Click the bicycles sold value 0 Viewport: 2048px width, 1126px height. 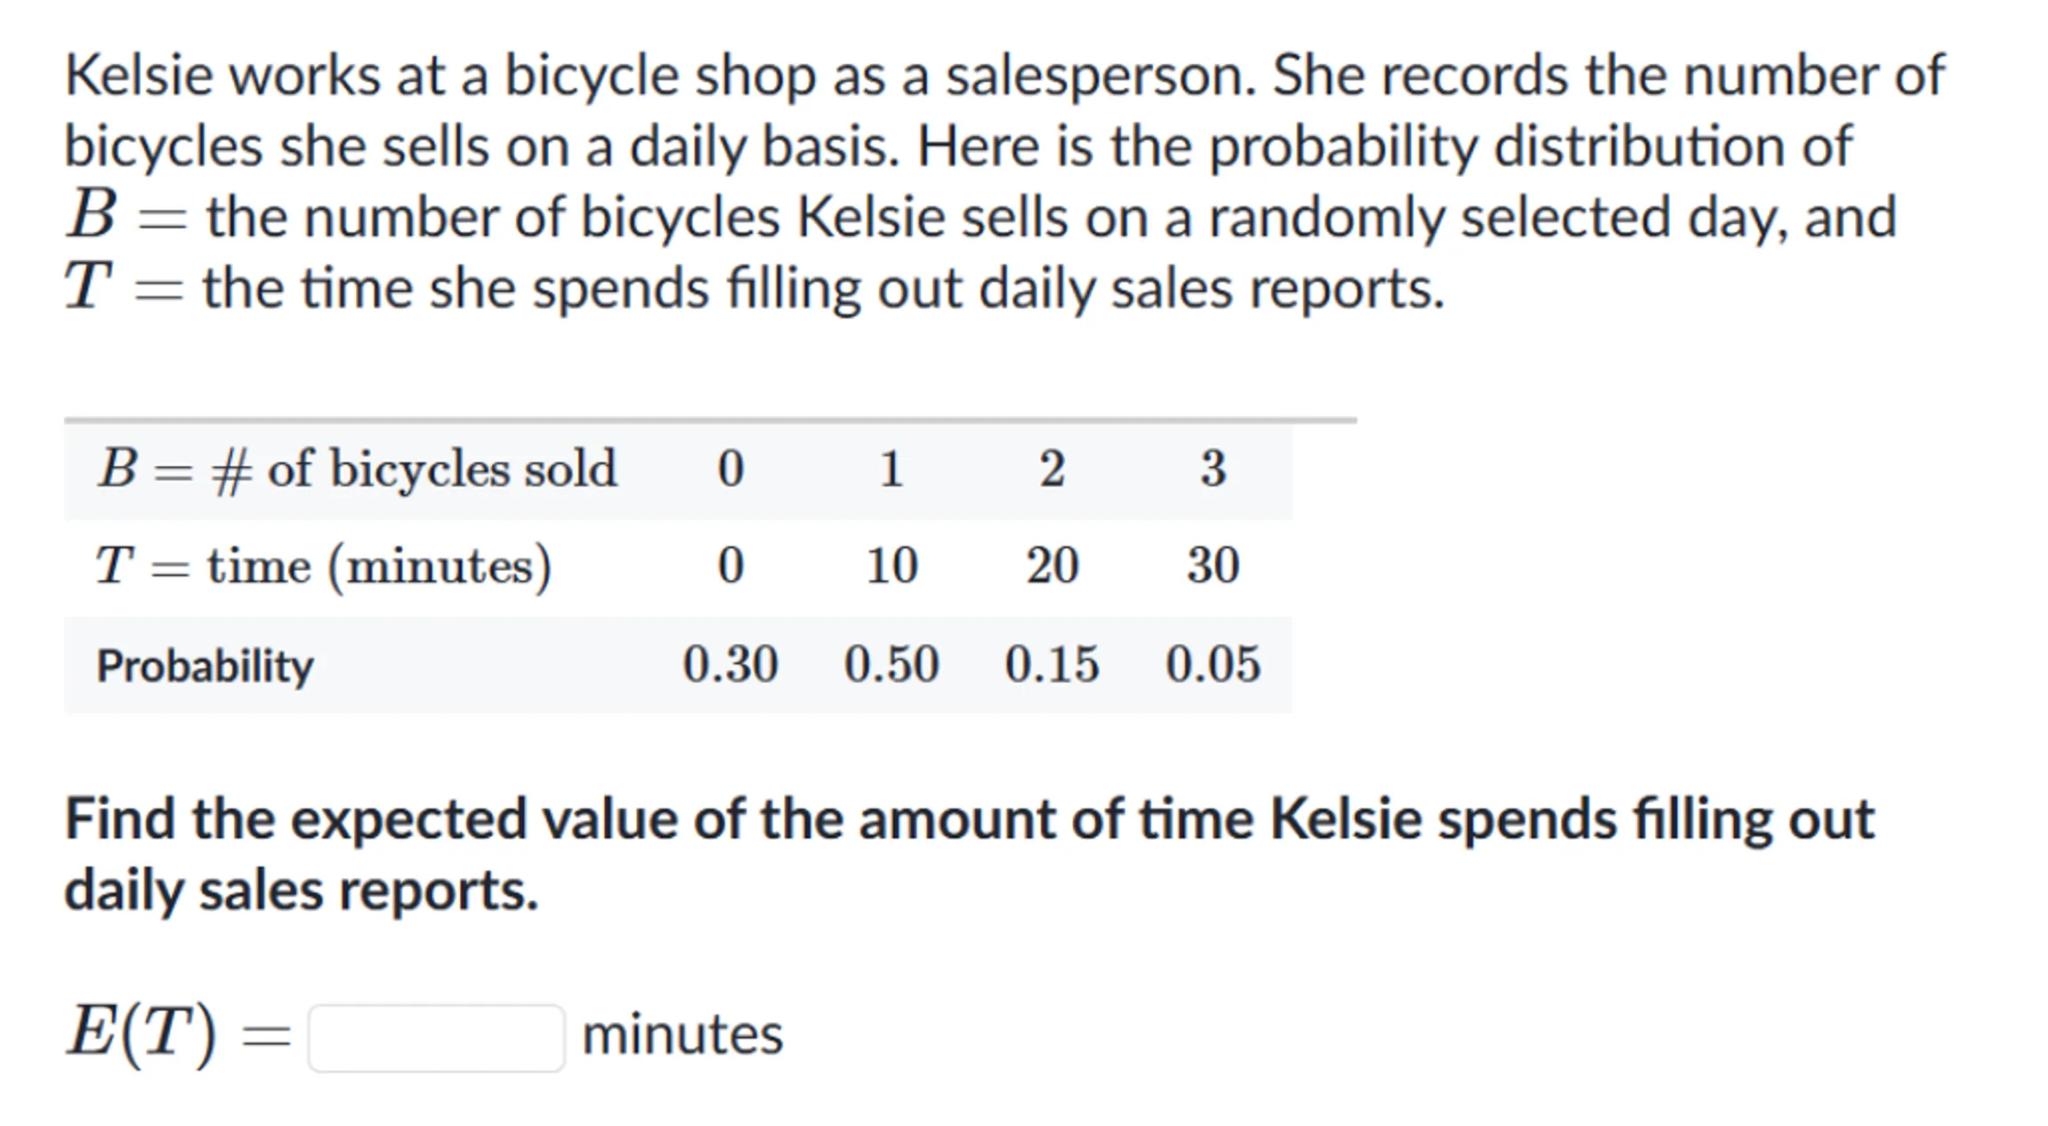click(x=731, y=469)
